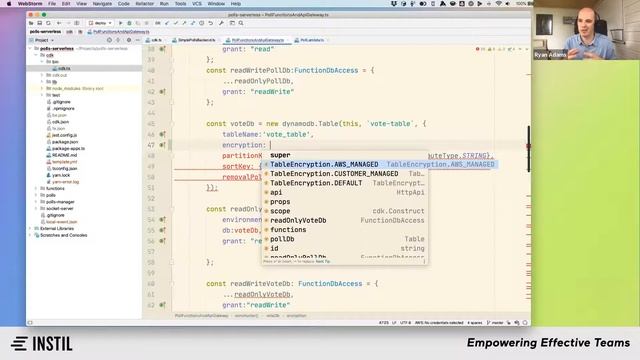Click UTF-8 encoding in status bar
The height and width of the screenshot is (360, 640).
pos(405,322)
